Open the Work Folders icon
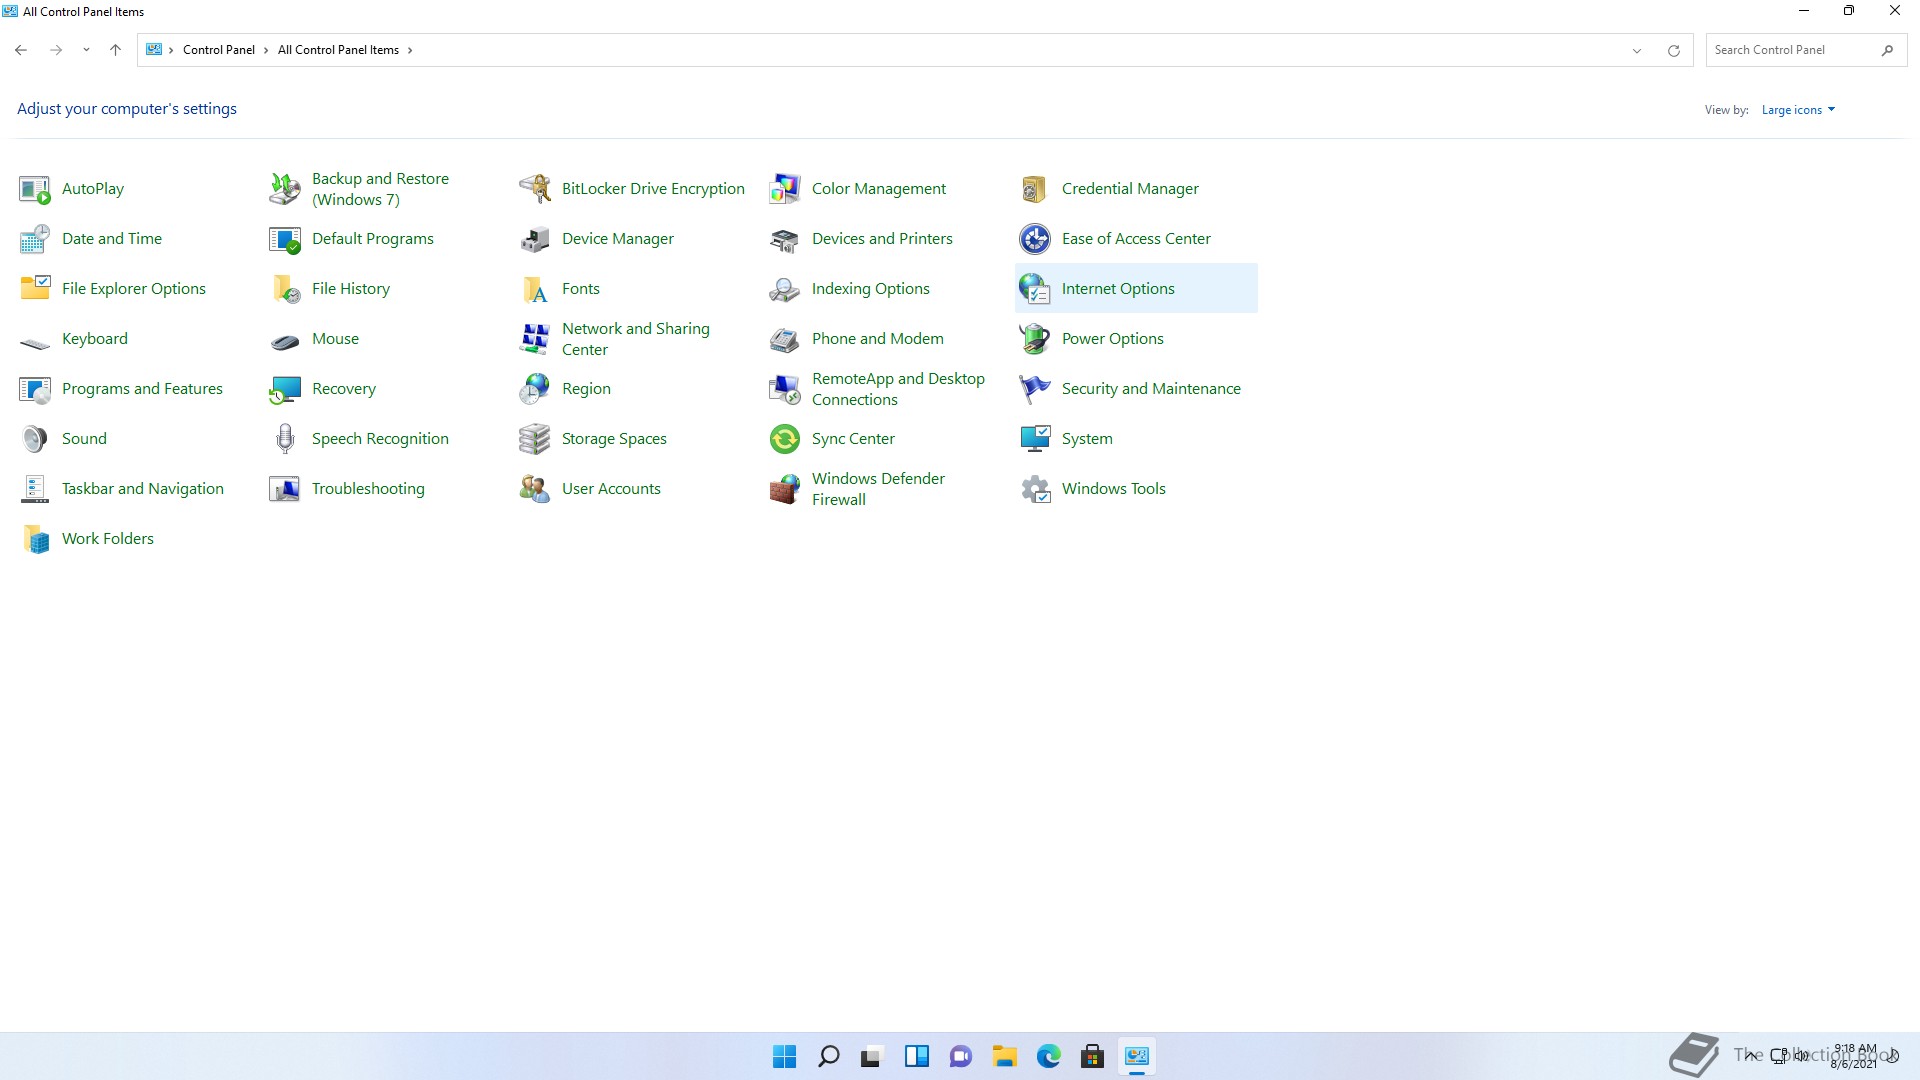Viewport: 1920px width, 1080px height. (x=35, y=539)
